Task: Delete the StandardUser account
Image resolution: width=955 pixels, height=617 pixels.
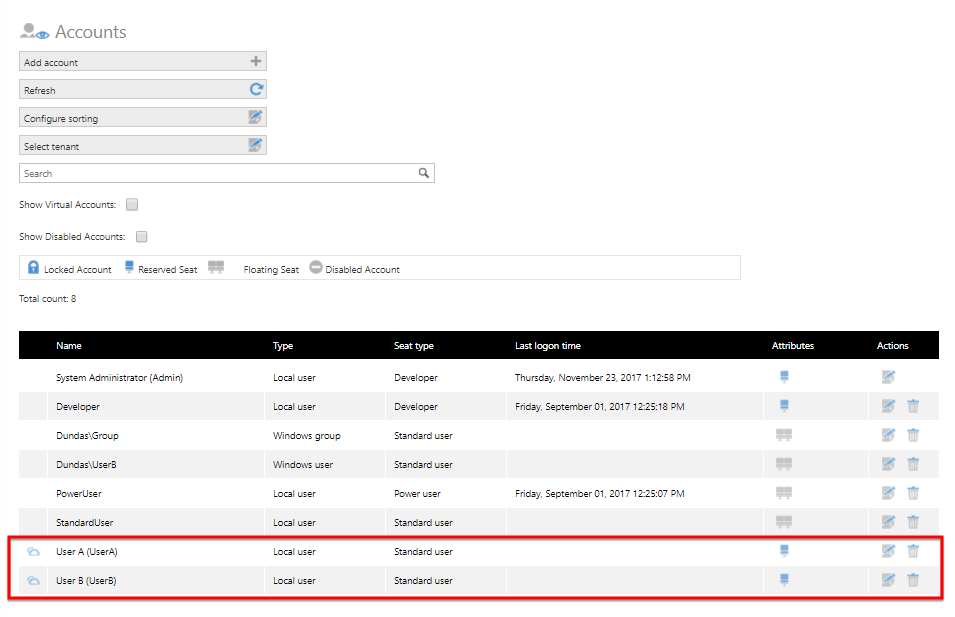Action: (x=913, y=522)
